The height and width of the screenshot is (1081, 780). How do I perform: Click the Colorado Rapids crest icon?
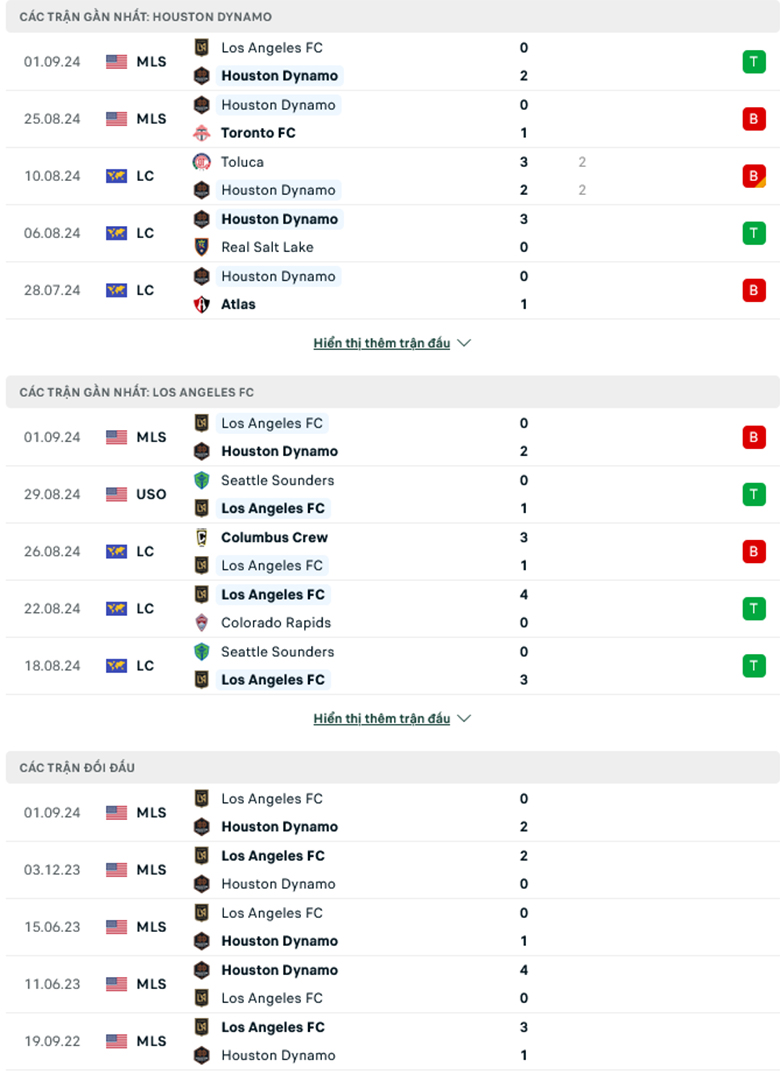[201, 622]
